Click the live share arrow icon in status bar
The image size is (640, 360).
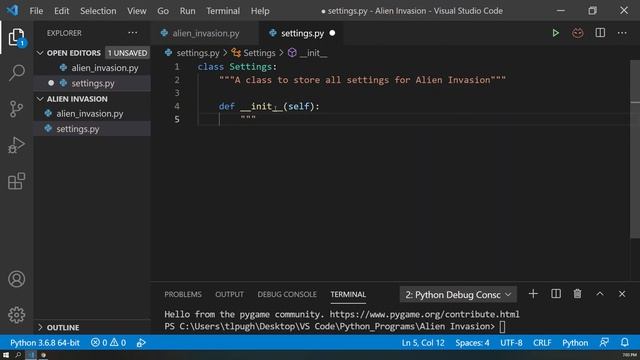[141, 343]
